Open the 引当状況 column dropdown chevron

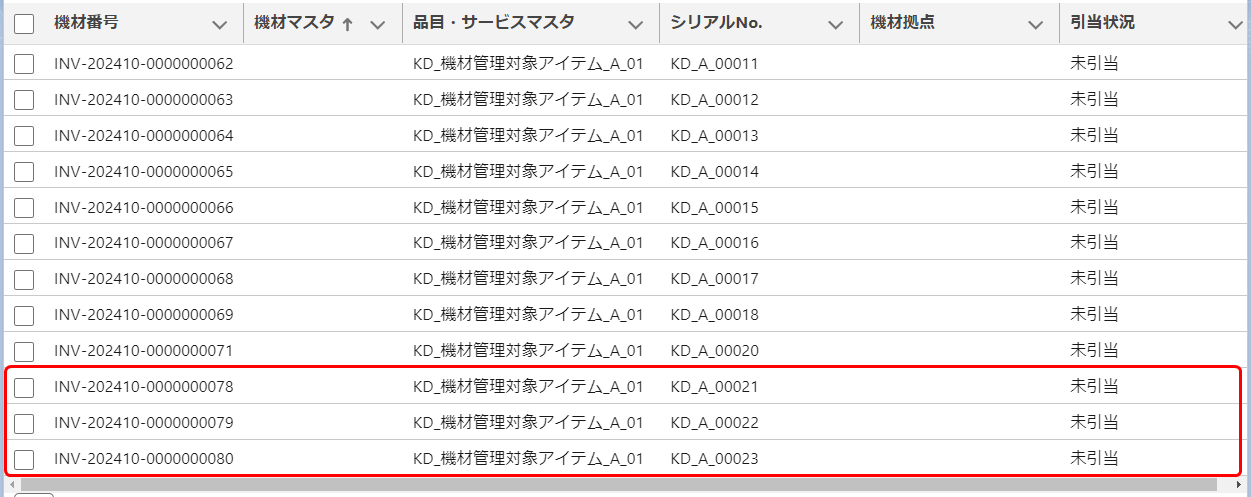click(1235, 25)
